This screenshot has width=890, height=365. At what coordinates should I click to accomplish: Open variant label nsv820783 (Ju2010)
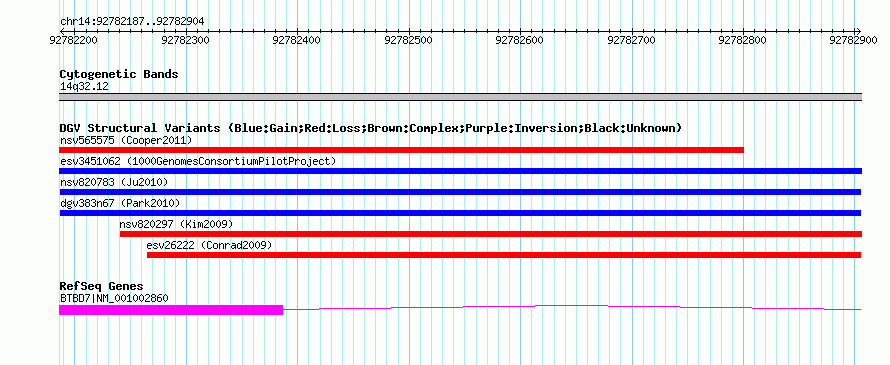[x=114, y=182]
